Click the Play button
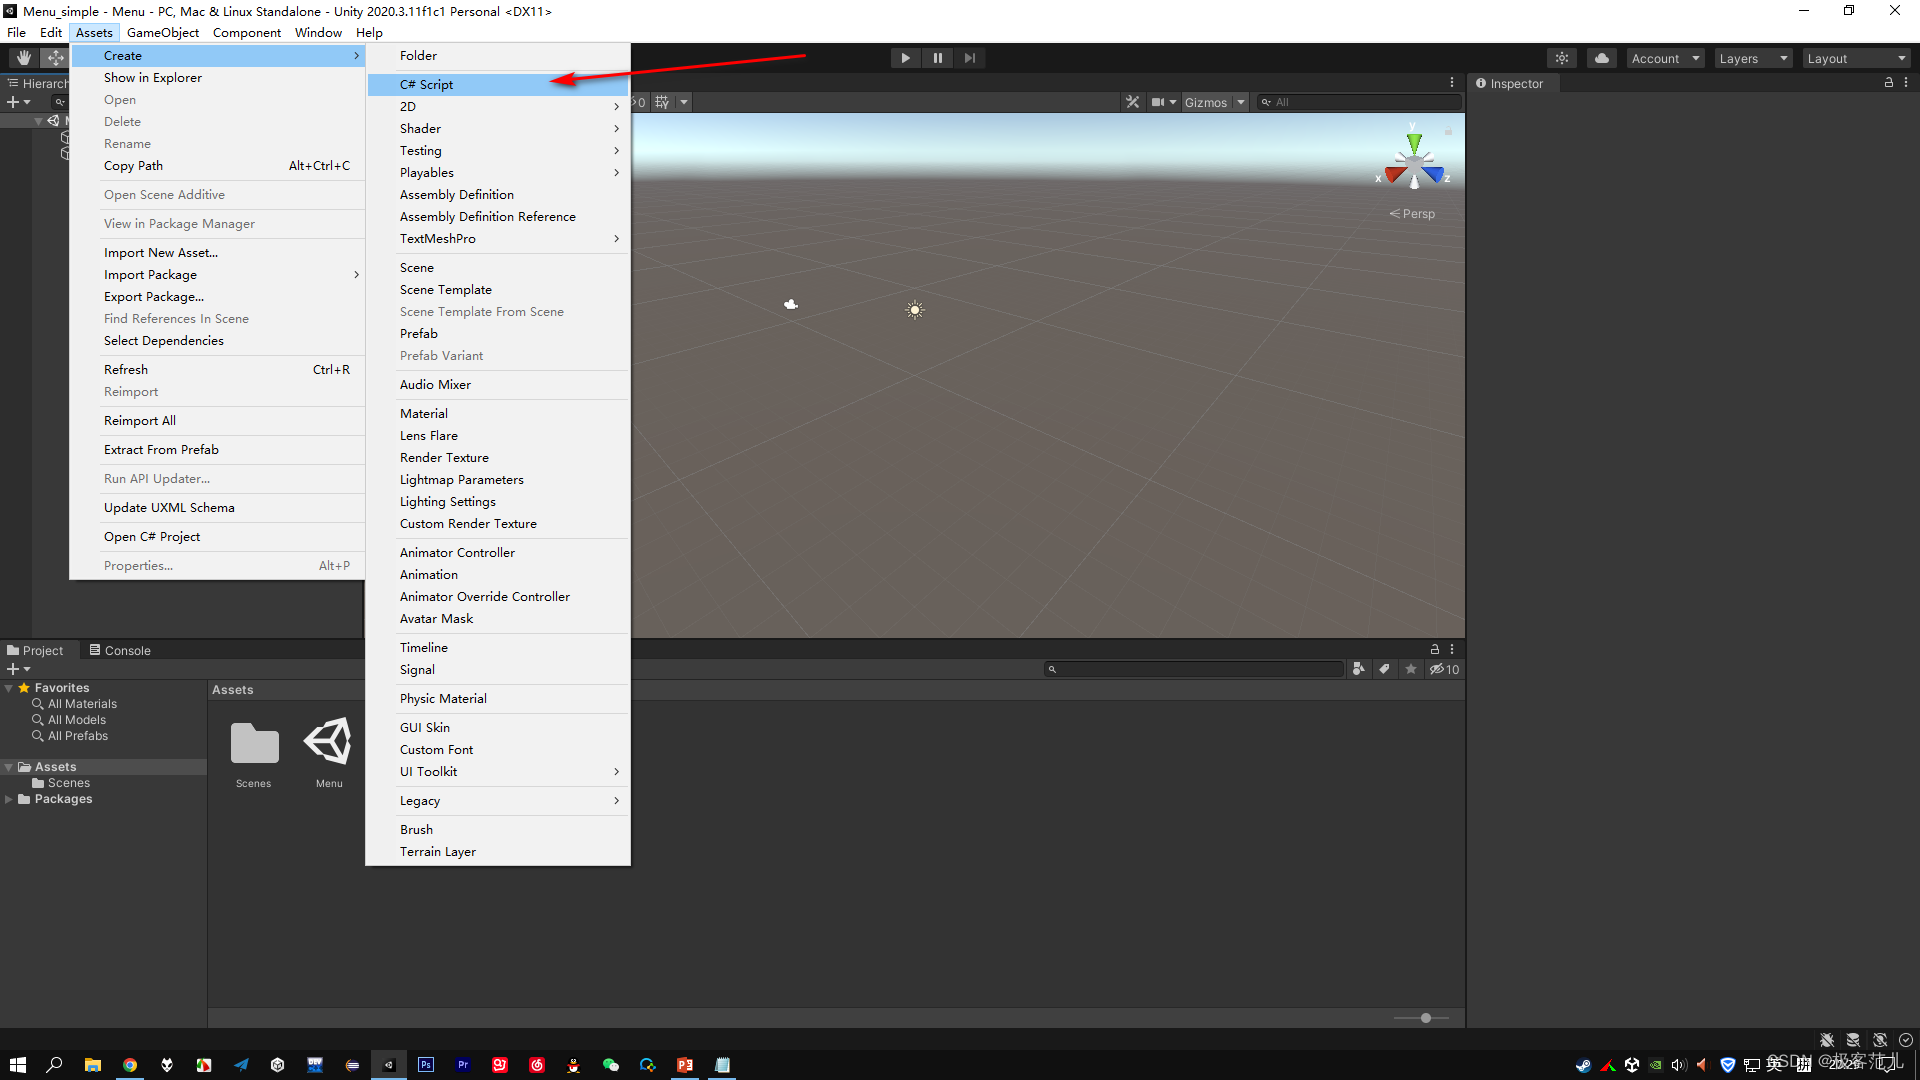This screenshot has height=1080, width=1920. click(x=905, y=58)
